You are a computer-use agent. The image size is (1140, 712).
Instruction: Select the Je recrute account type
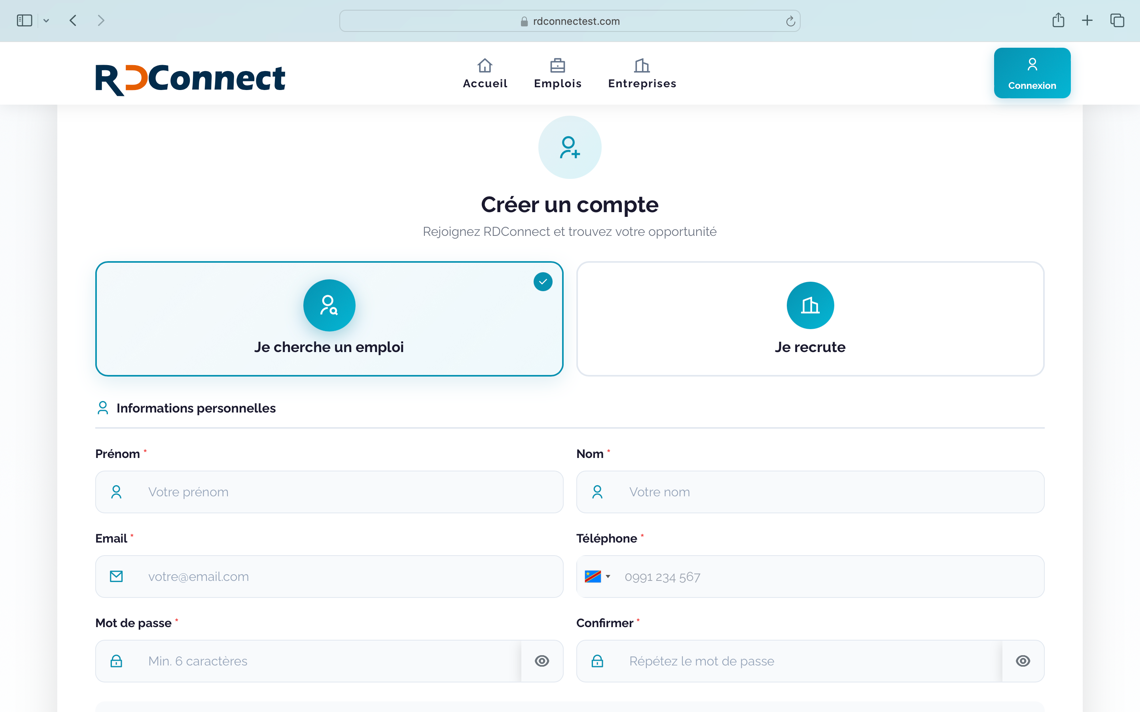810,318
